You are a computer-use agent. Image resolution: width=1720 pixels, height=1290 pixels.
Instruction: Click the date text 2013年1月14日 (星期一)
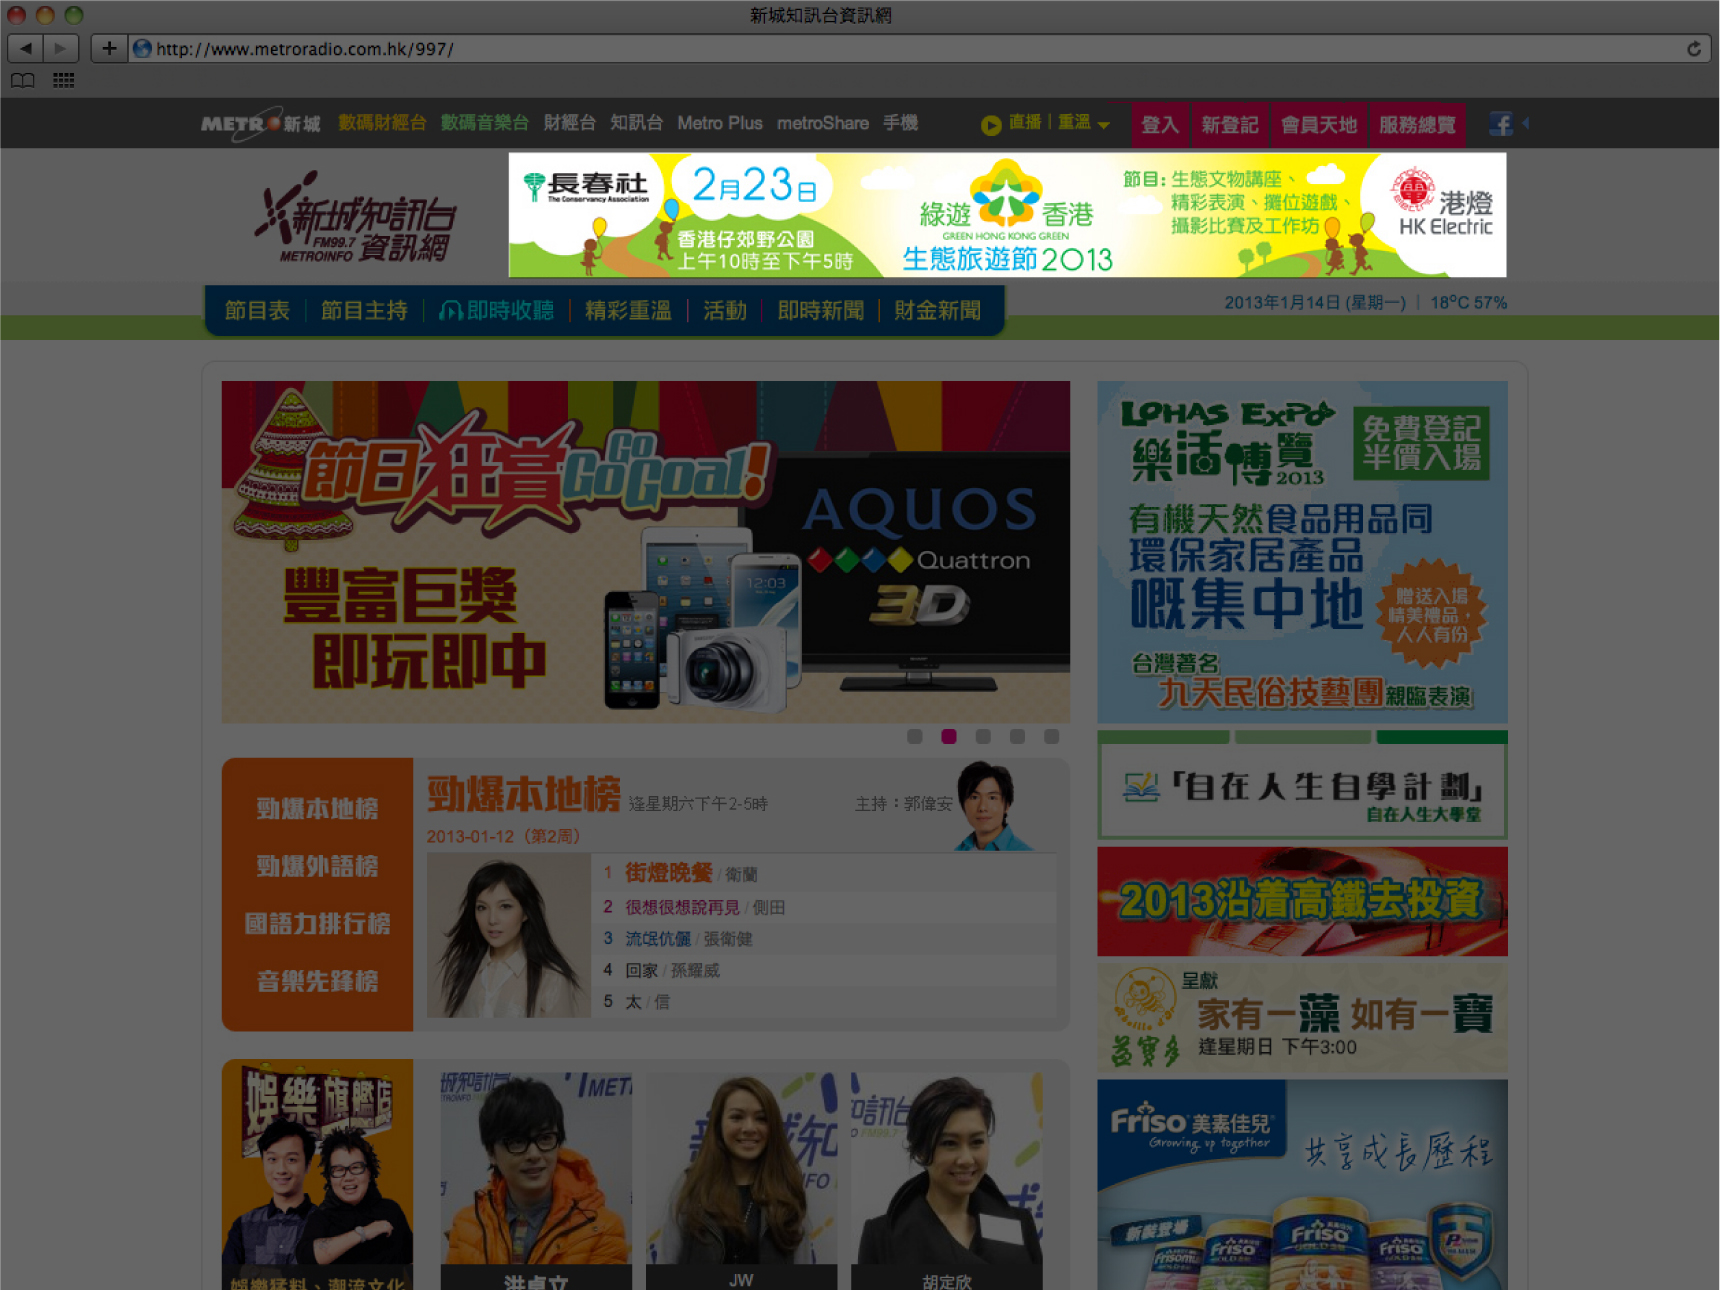point(1315,303)
